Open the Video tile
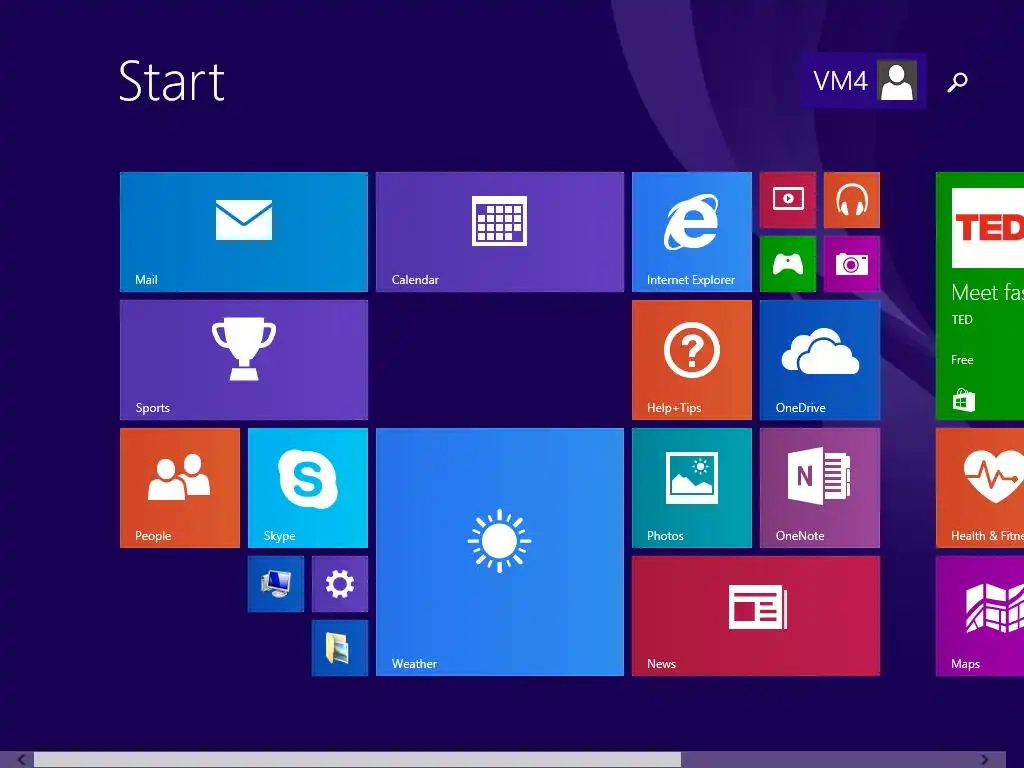This screenshot has width=1024, height=768. coord(788,200)
